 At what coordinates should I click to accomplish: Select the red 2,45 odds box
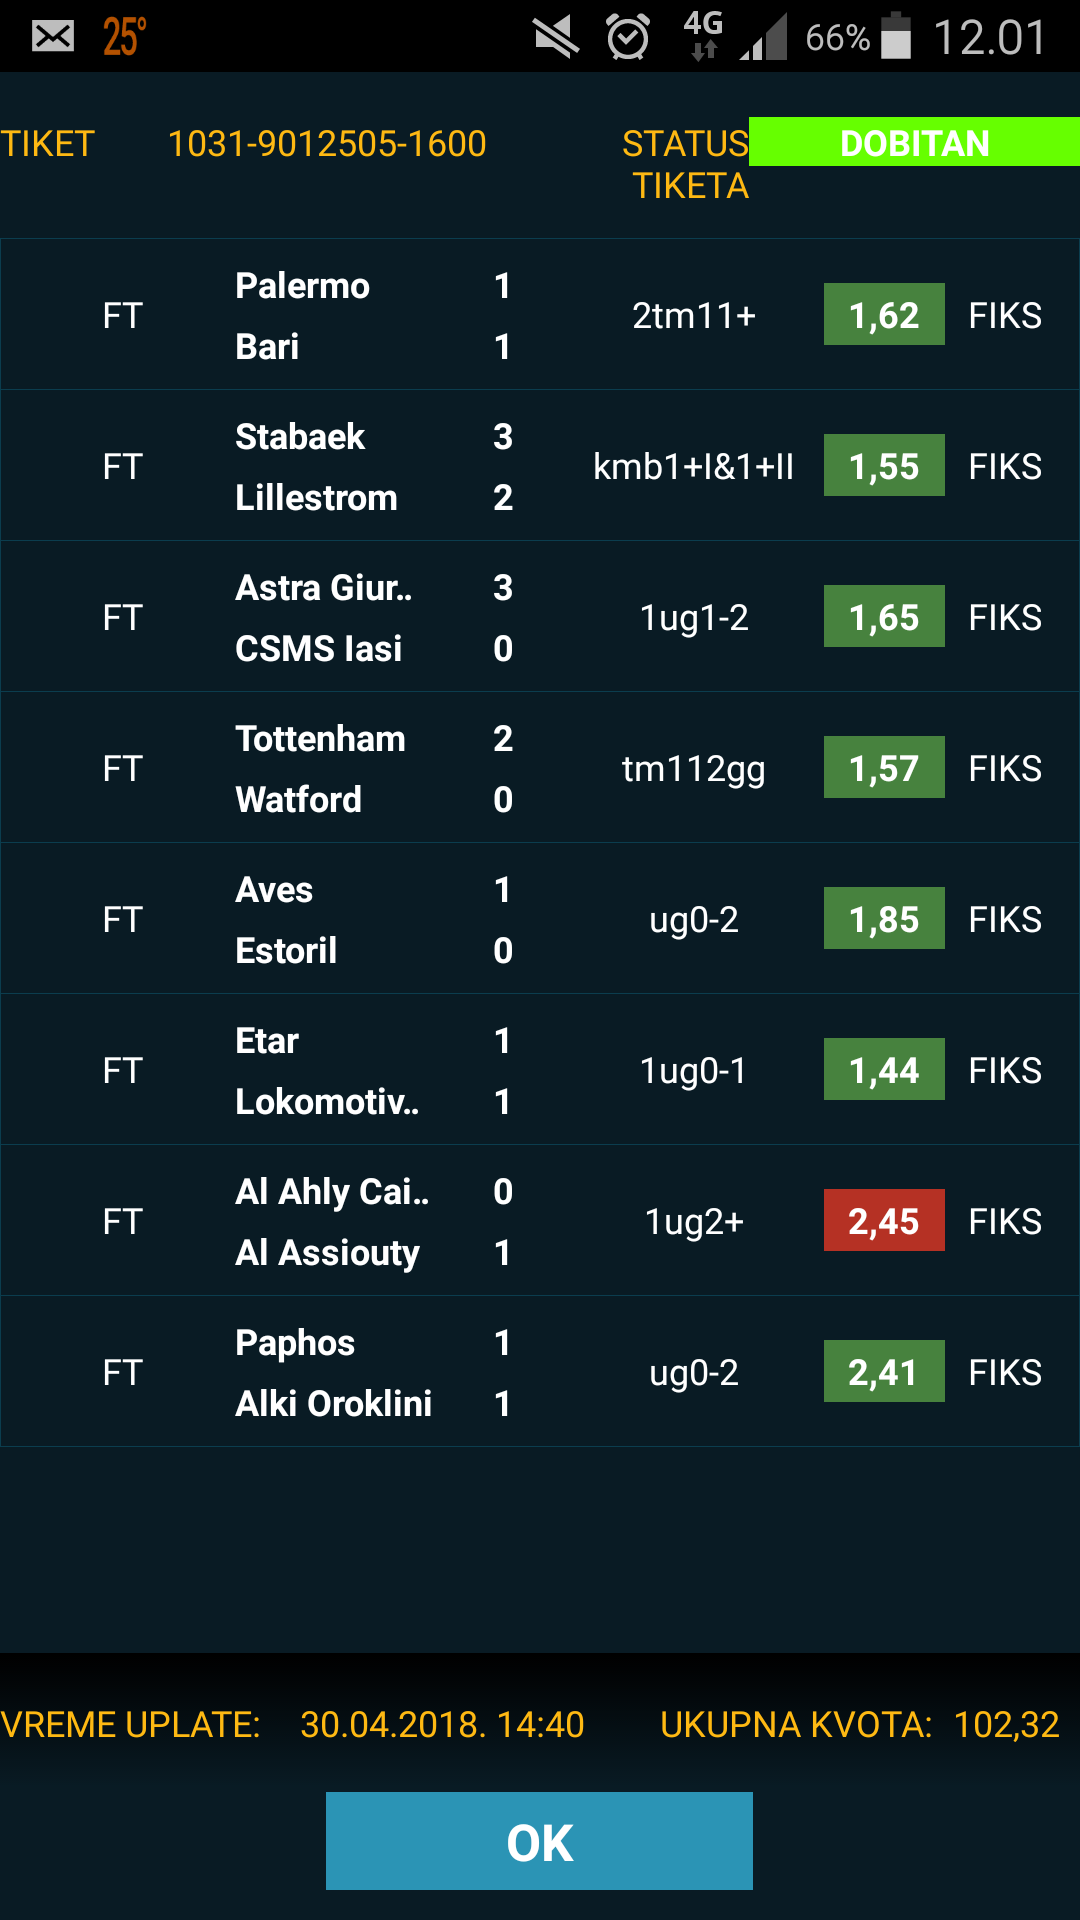click(x=884, y=1220)
